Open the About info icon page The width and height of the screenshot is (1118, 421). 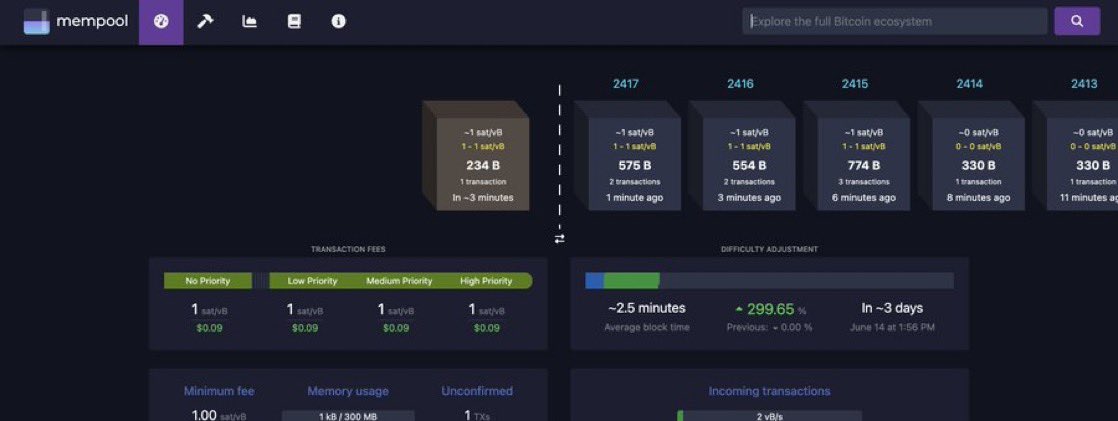(x=339, y=21)
